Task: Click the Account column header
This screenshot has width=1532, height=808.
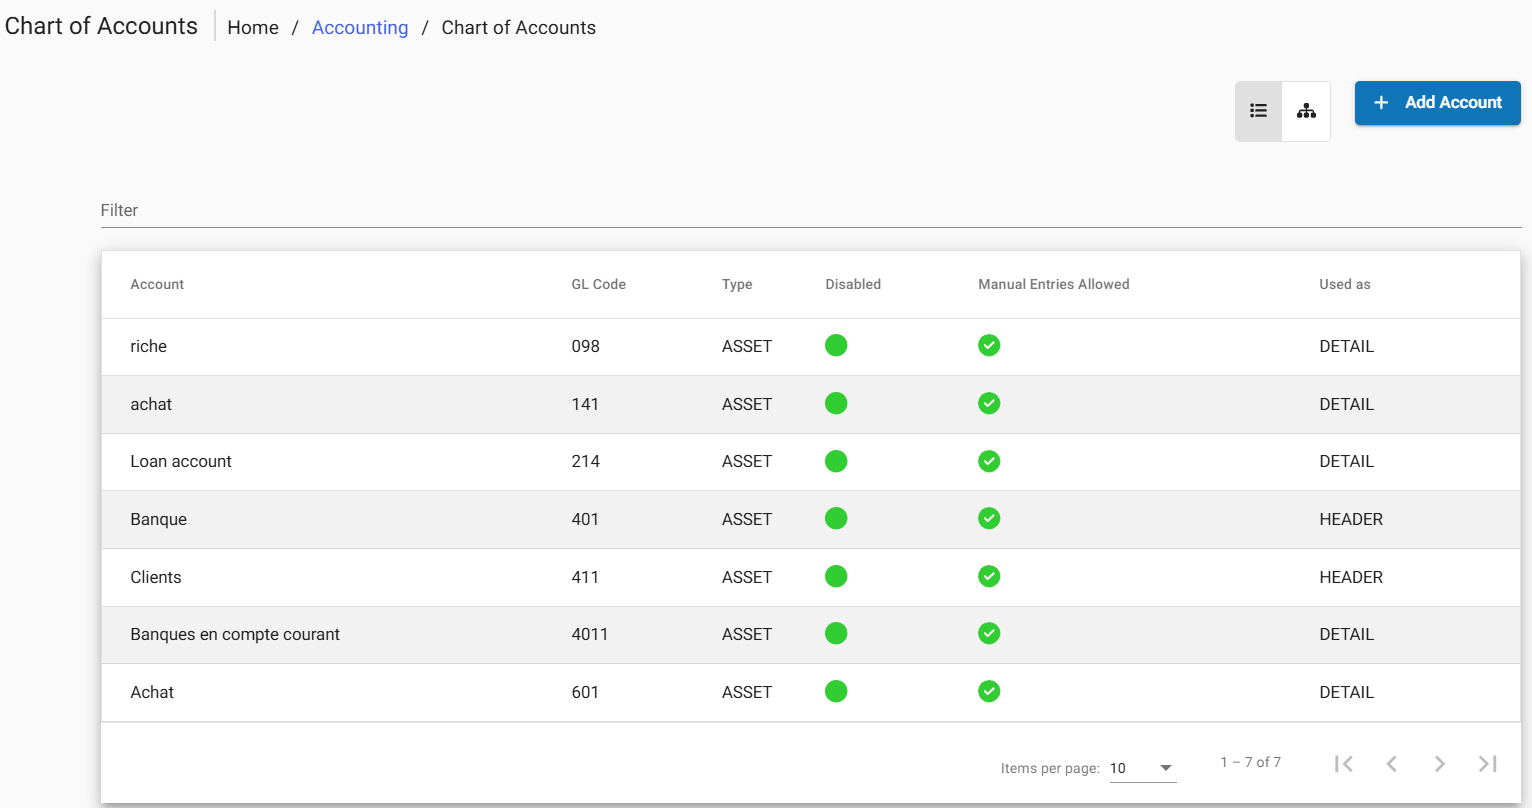Action: click(157, 284)
